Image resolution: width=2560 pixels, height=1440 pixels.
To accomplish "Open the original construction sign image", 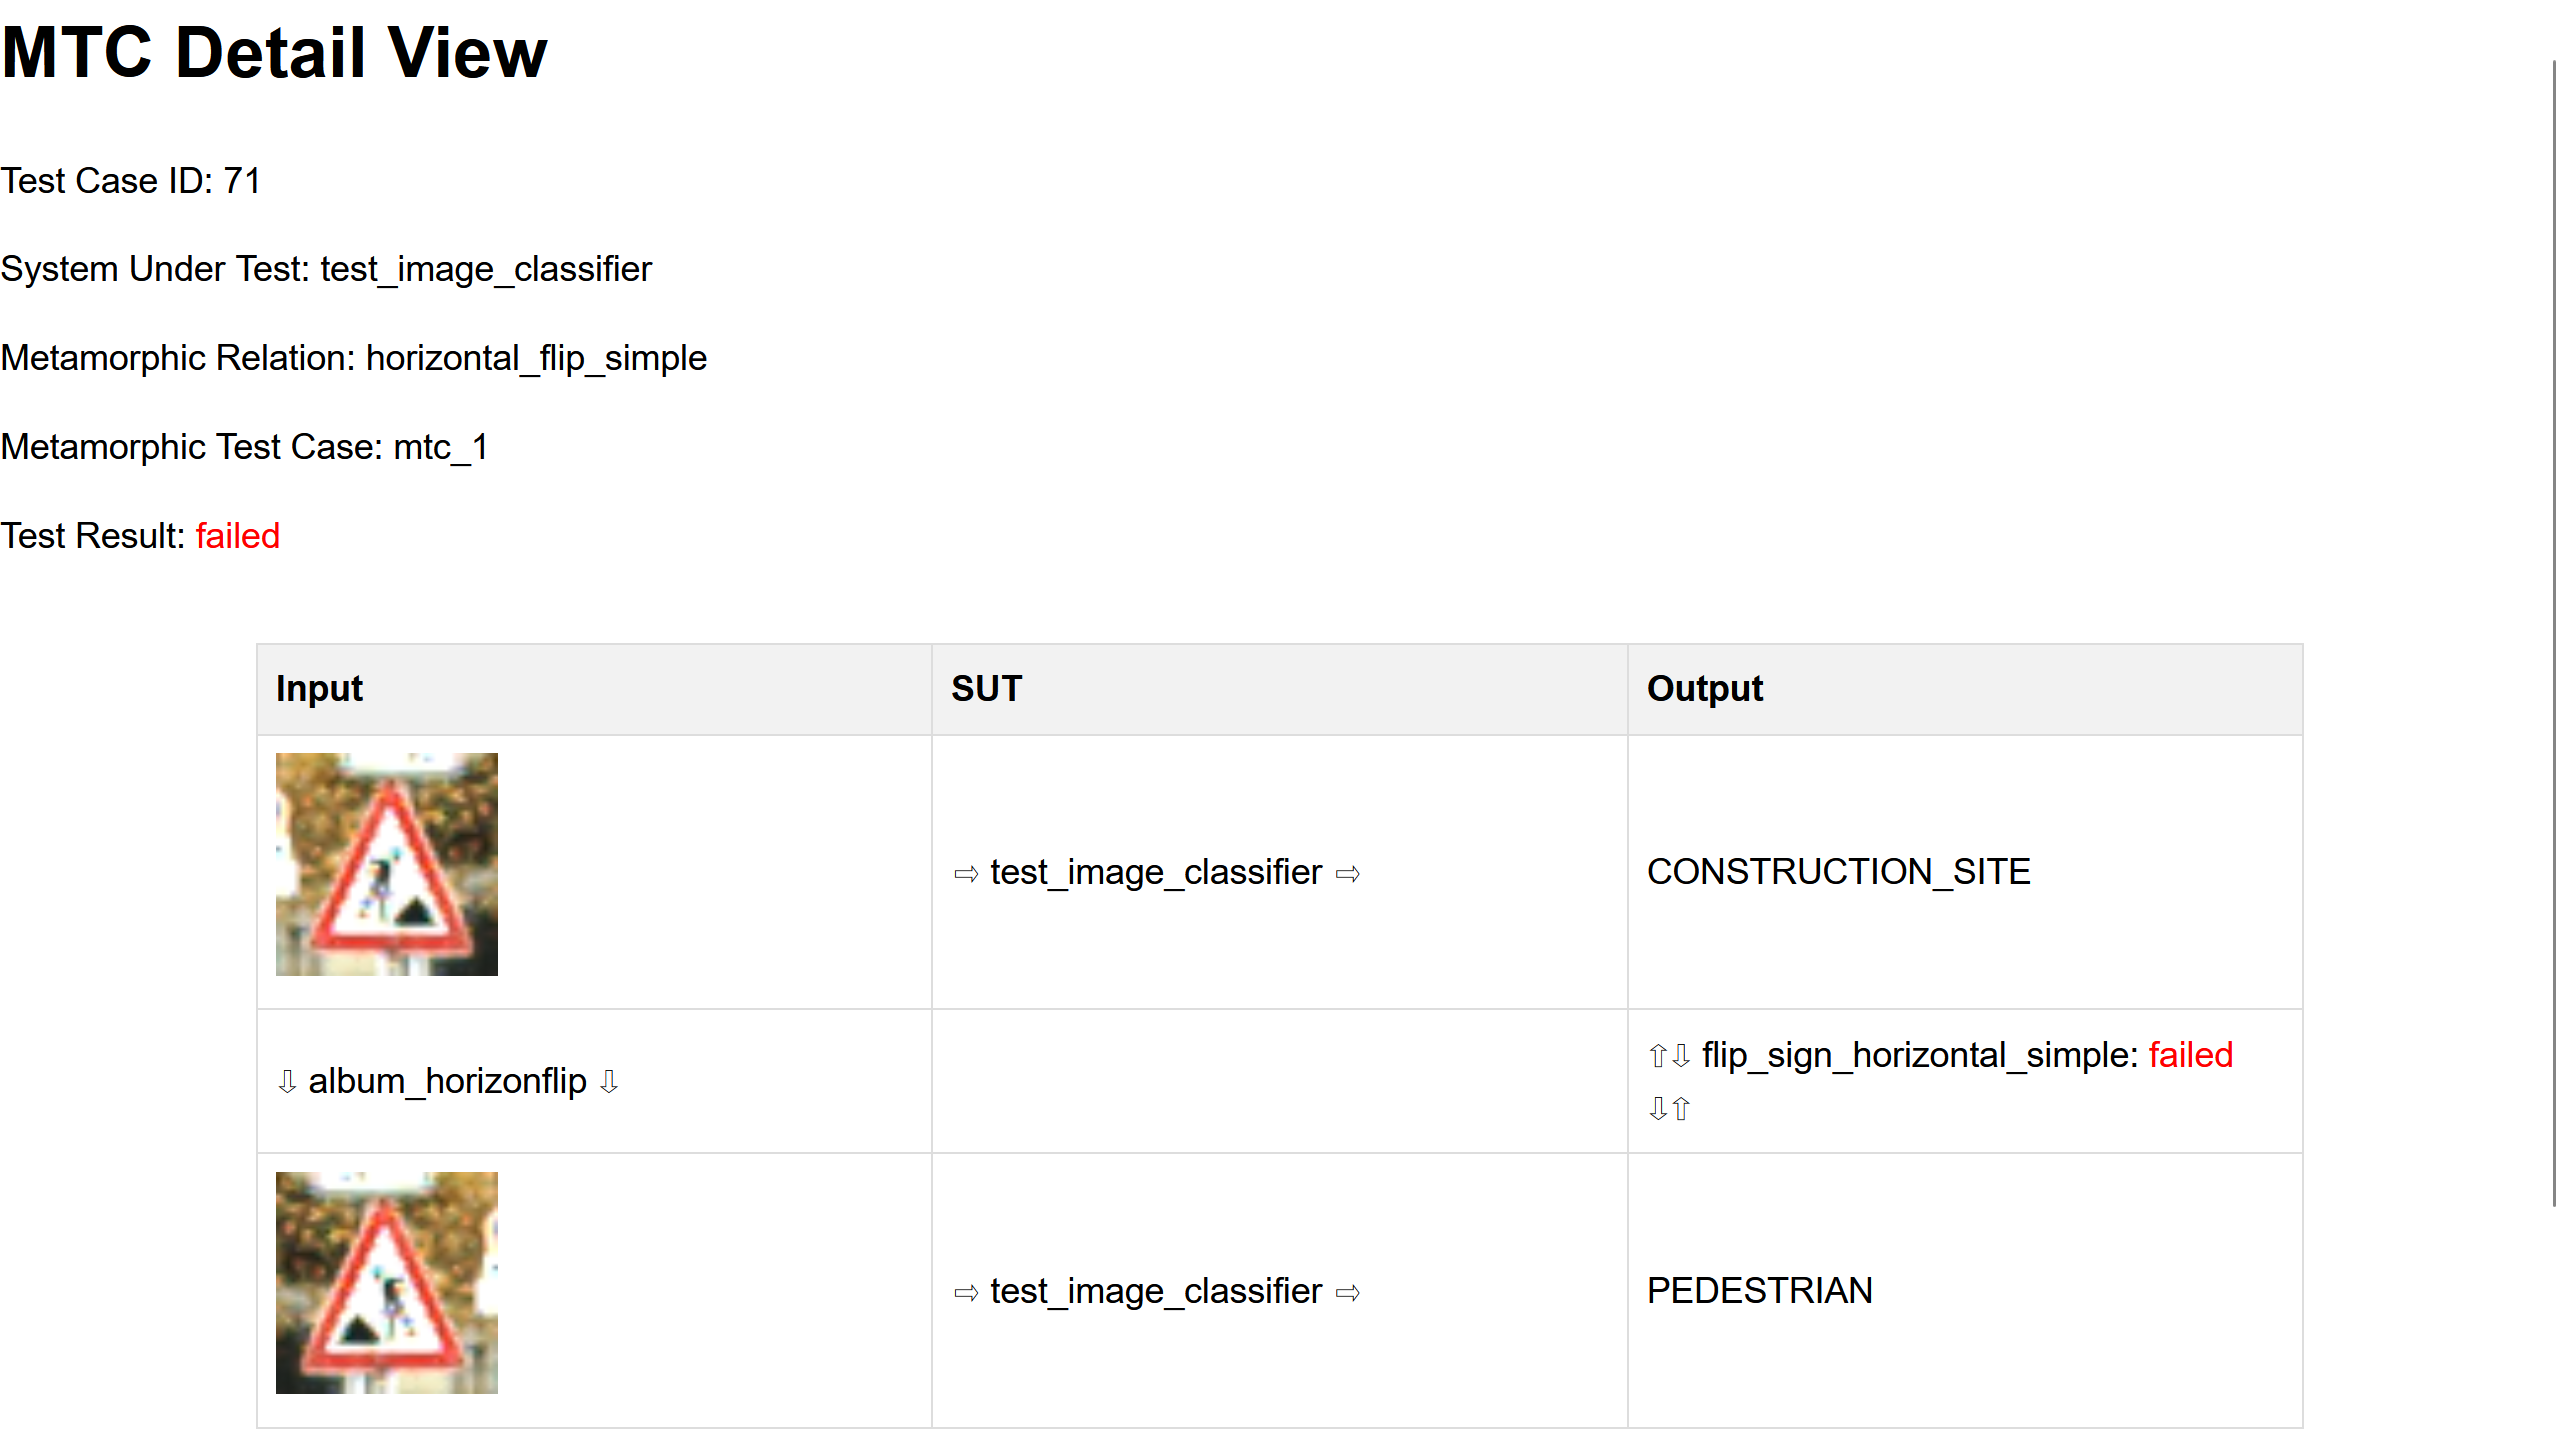I will click(x=387, y=865).
